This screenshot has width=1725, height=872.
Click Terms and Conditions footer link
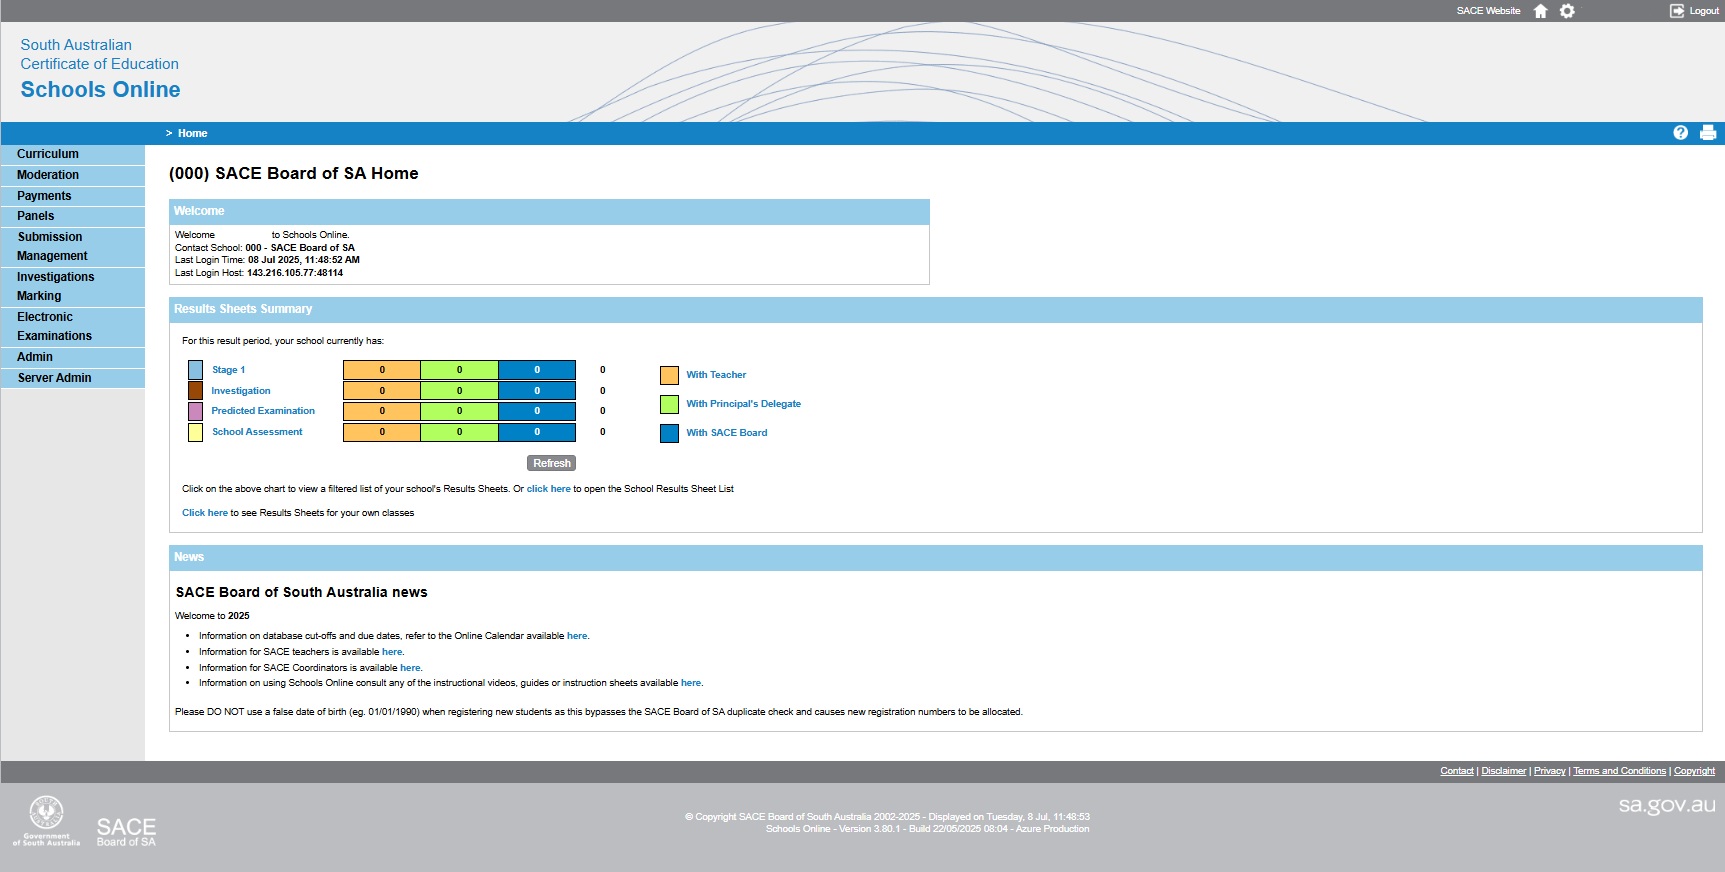pos(1620,771)
